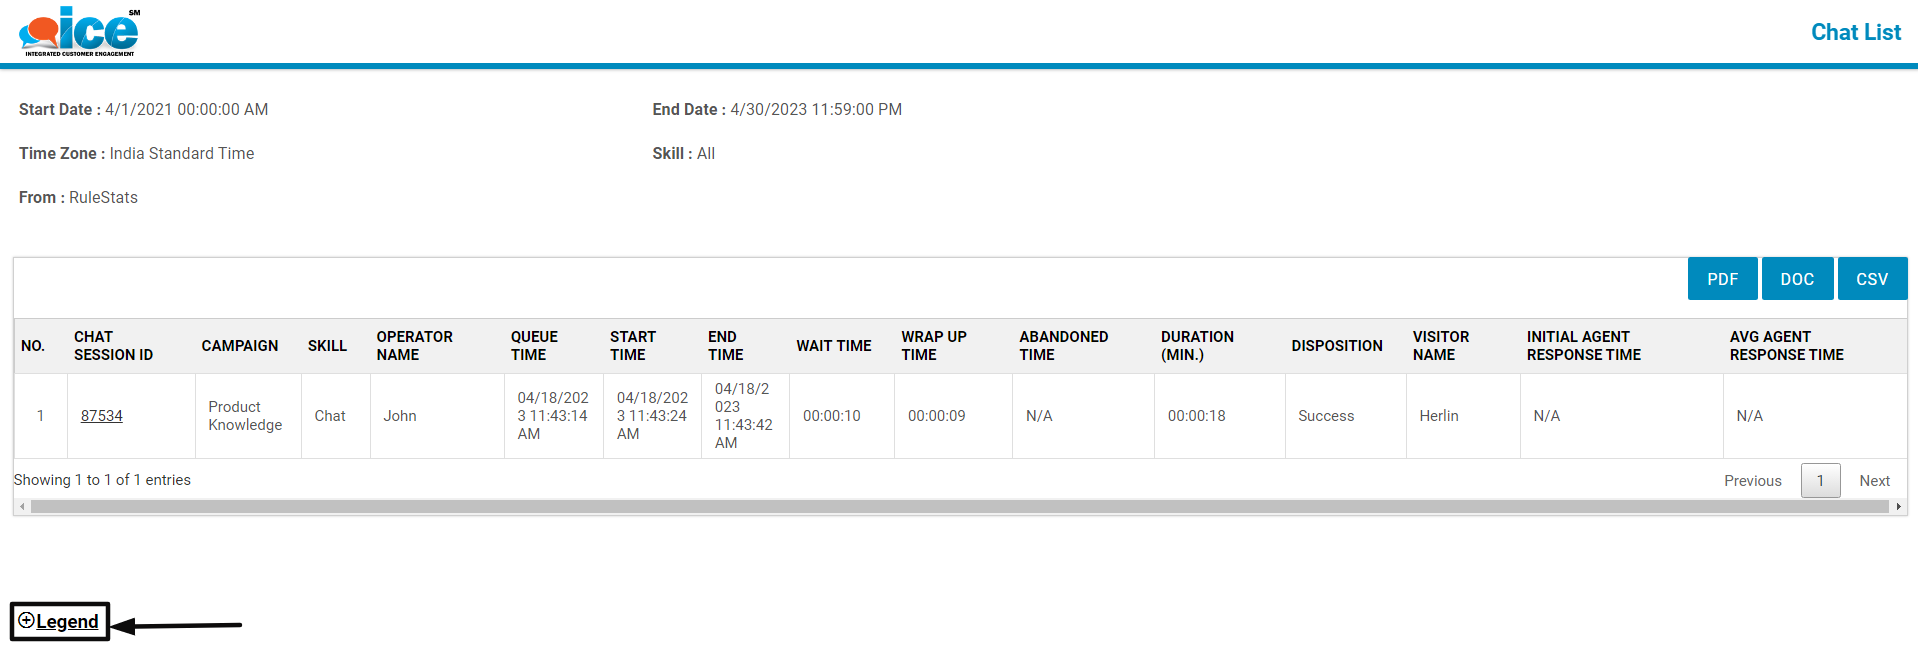The height and width of the screenshot is (655, 1918).
Task: Click the ICE logo icon
Action: [x=79, y=31]
